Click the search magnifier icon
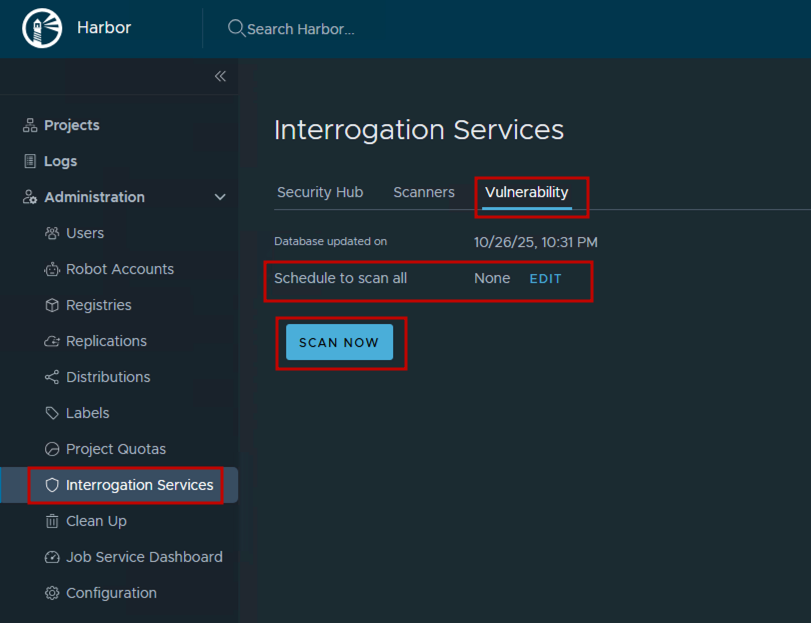811x623 pixels. click(x=236, y=28)
